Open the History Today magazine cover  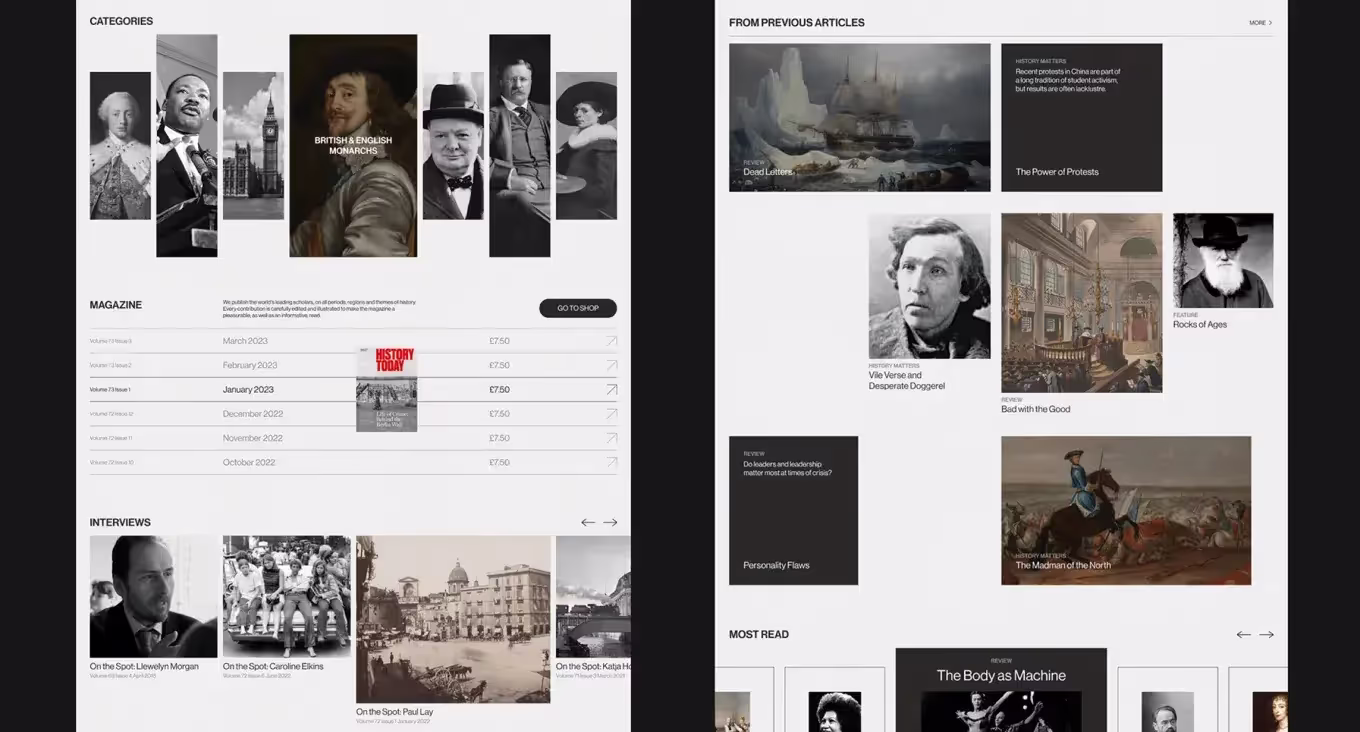point(387,389)
